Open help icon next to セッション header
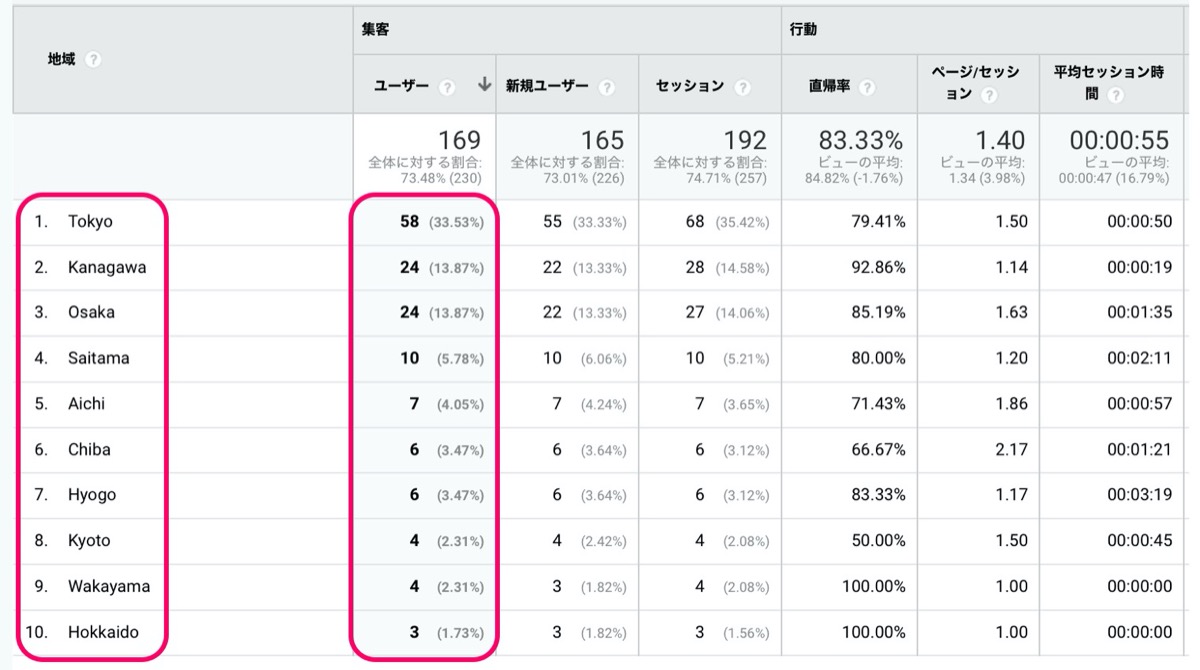 point(742,87)
